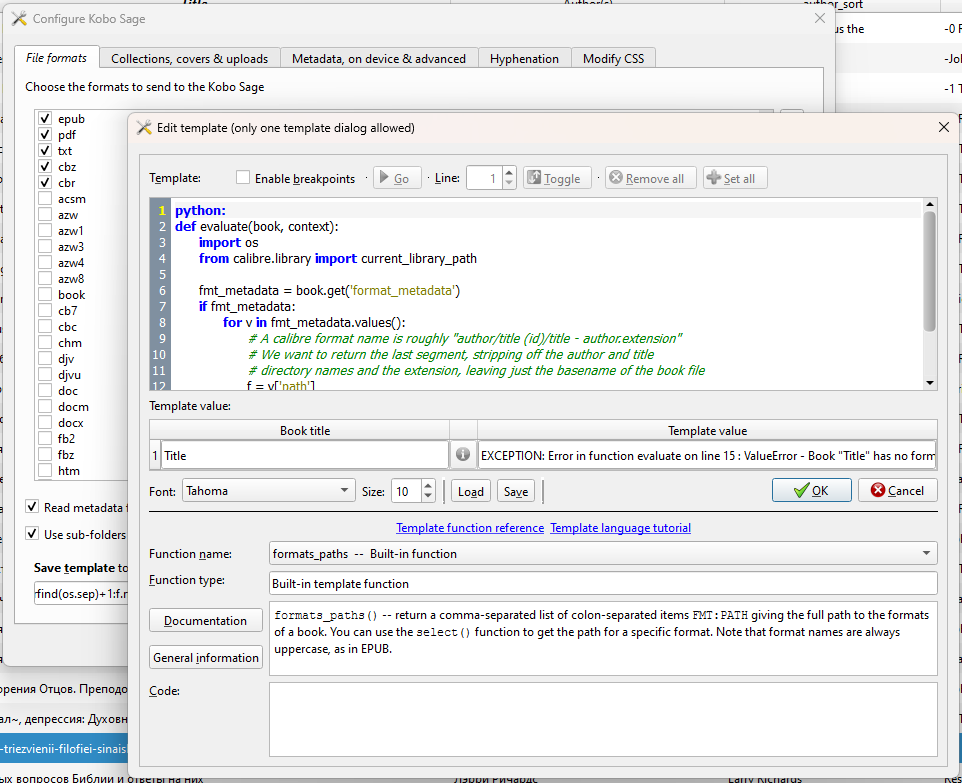Uncheck the cbr format checkbox
The image size is (962, 783).
coord(45,182)
